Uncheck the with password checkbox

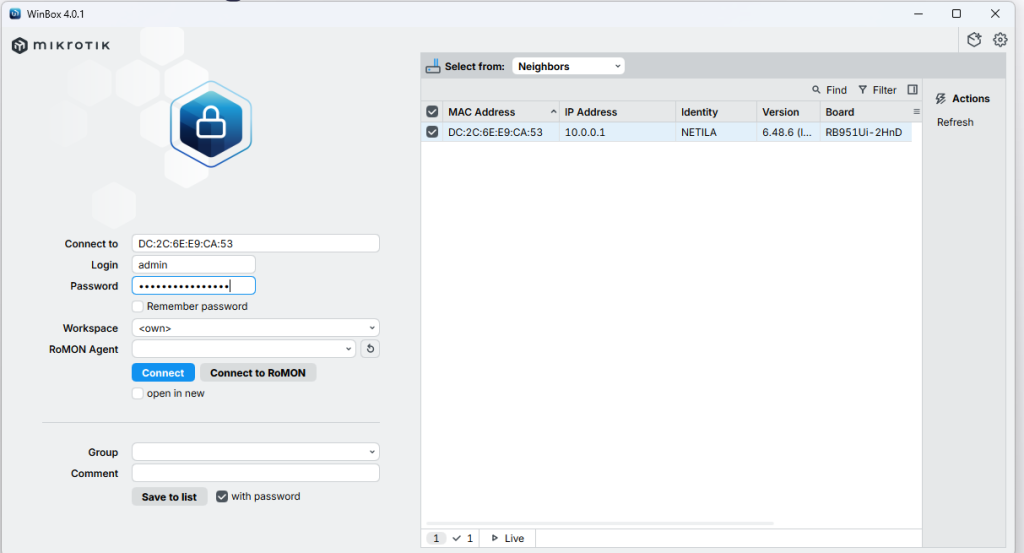coord(222,497)
